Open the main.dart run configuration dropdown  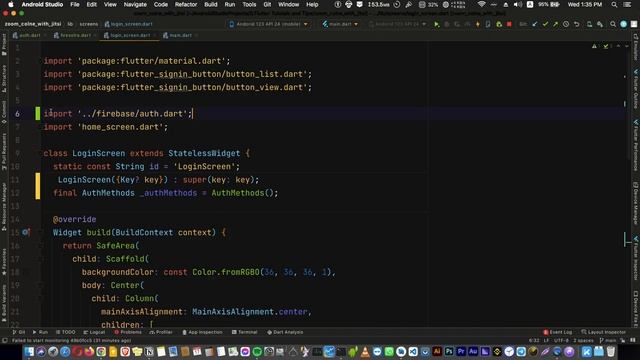tap(340, 24)
